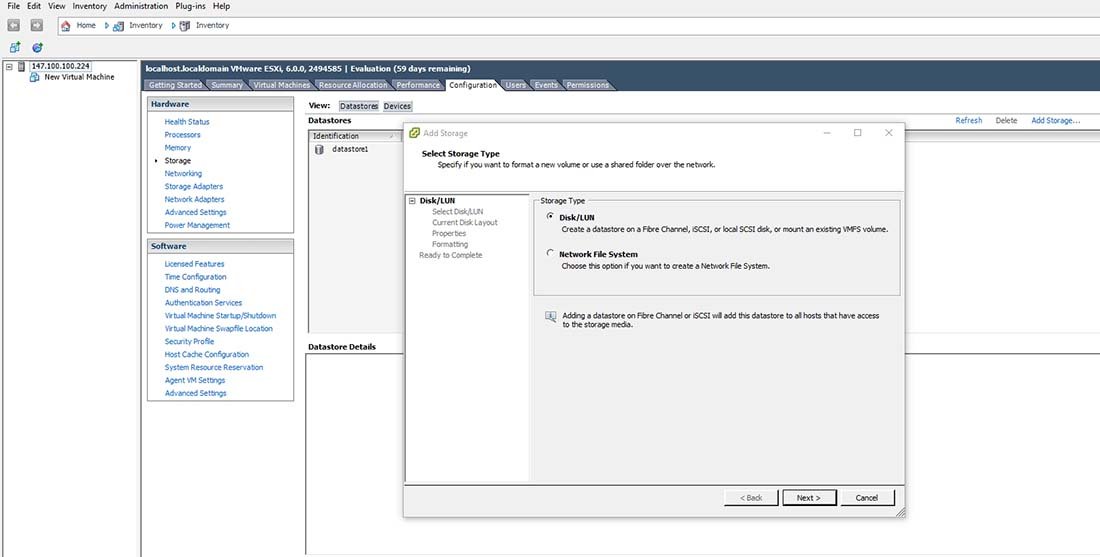Open dropdown arrow after Home breadcrumb
This screenshot has height=557, width=1100.
pyautogui.click(x=107, y=25)
